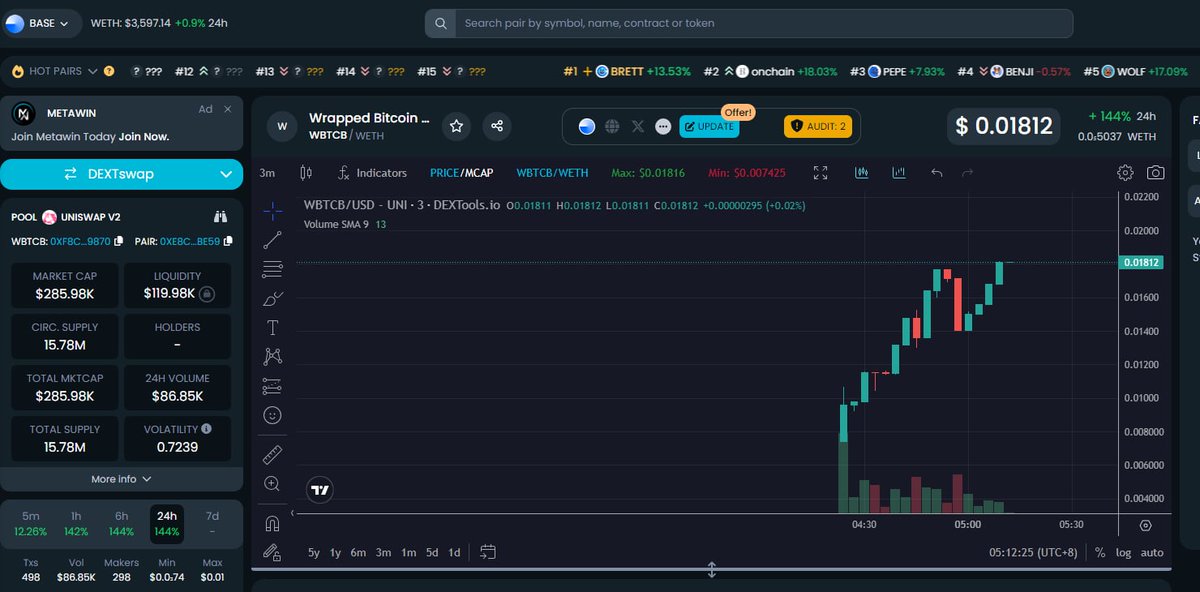
Task: Toggle percent scale on chart
Action: (x=1100, y=552)
